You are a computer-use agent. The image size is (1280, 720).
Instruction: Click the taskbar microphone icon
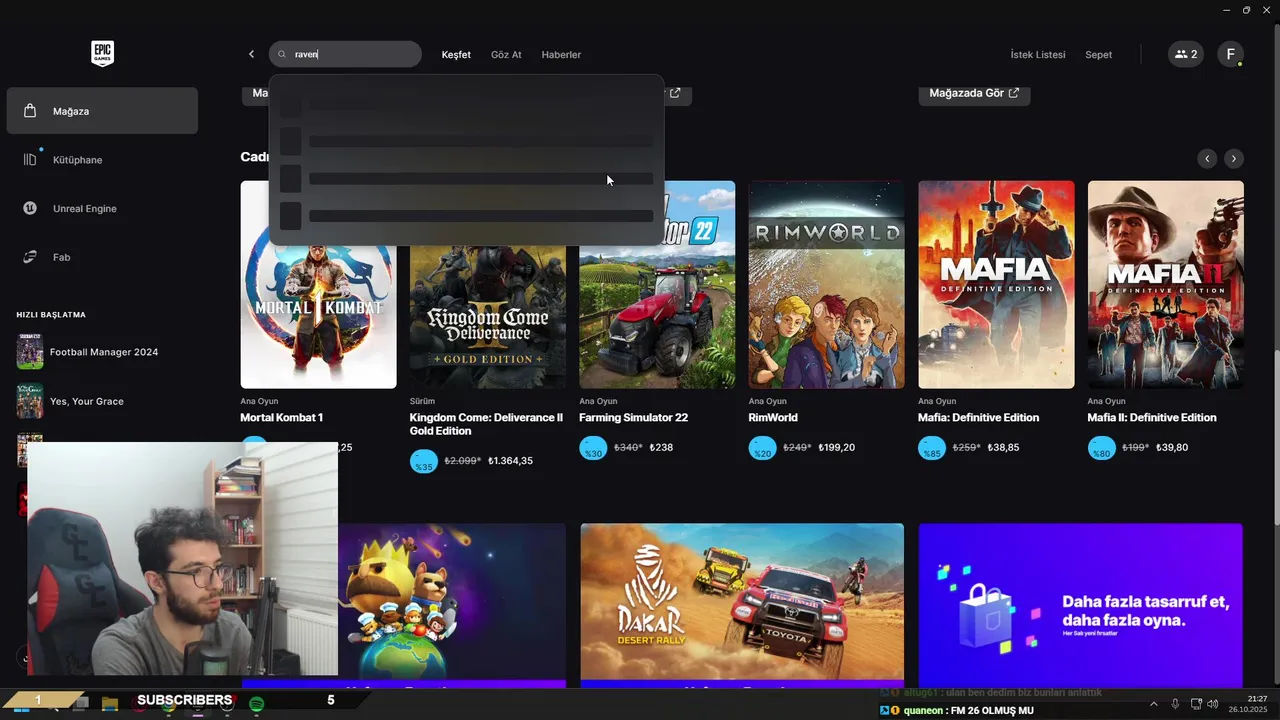[1175, 704]
